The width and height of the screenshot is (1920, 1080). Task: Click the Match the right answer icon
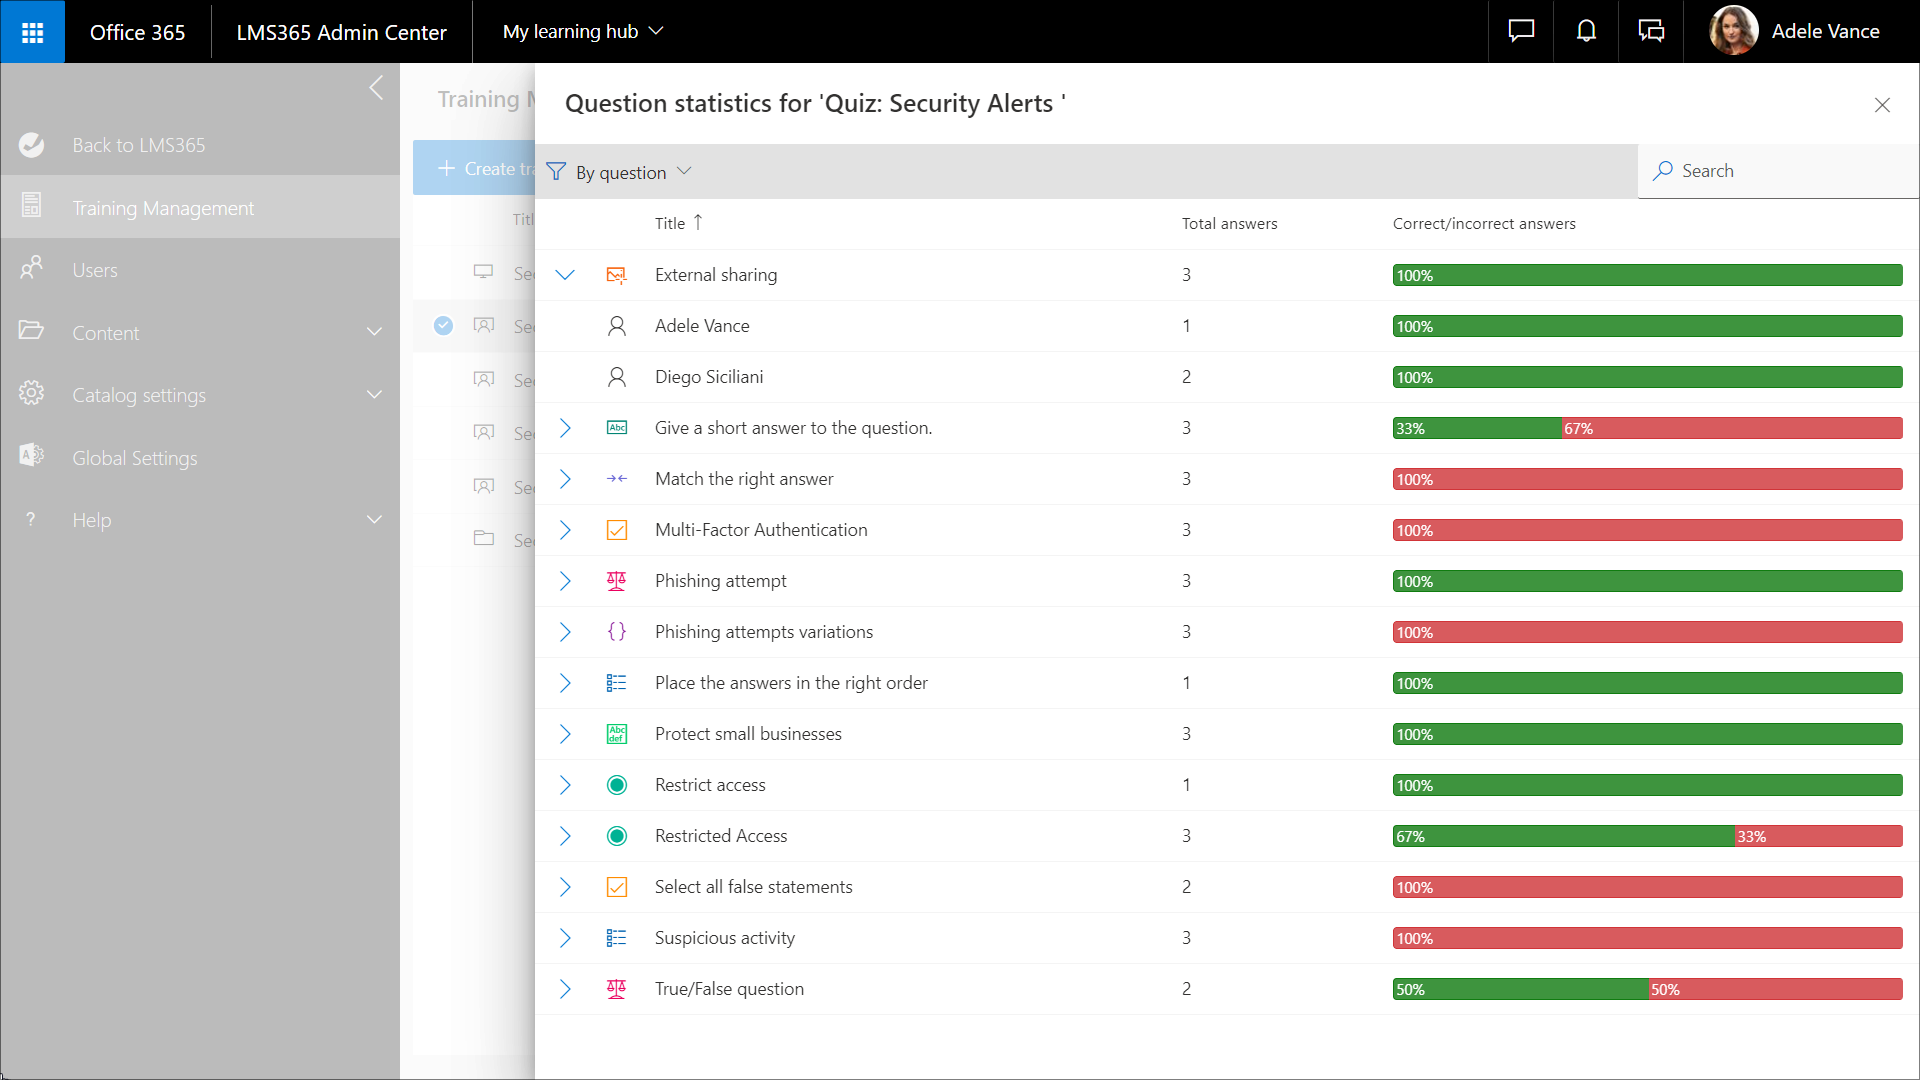tap(616, 479)
